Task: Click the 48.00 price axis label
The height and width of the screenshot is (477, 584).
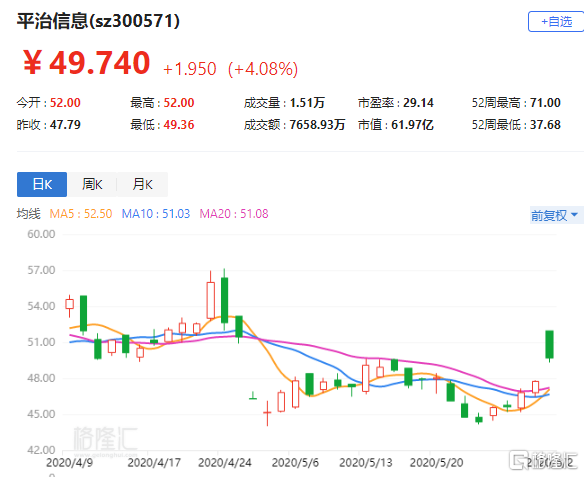Action: 41,378
